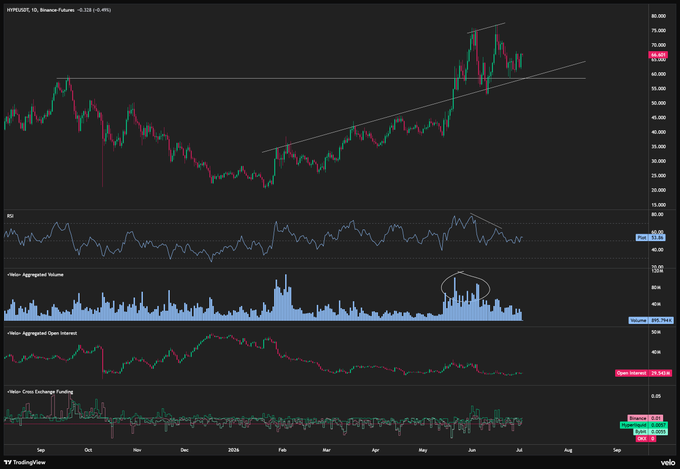Click the 80.00 RSI axis label

(657, 214)
